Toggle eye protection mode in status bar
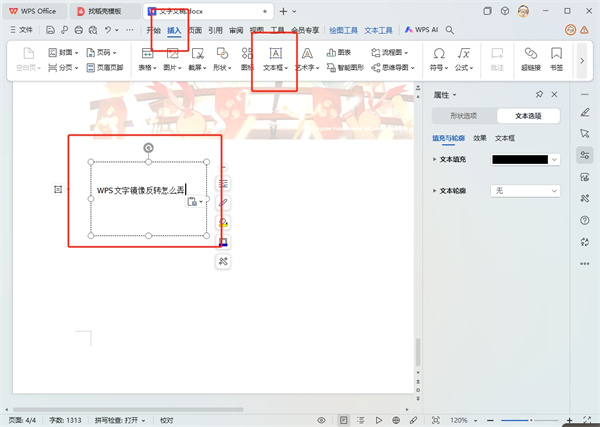 click(321, 420)
